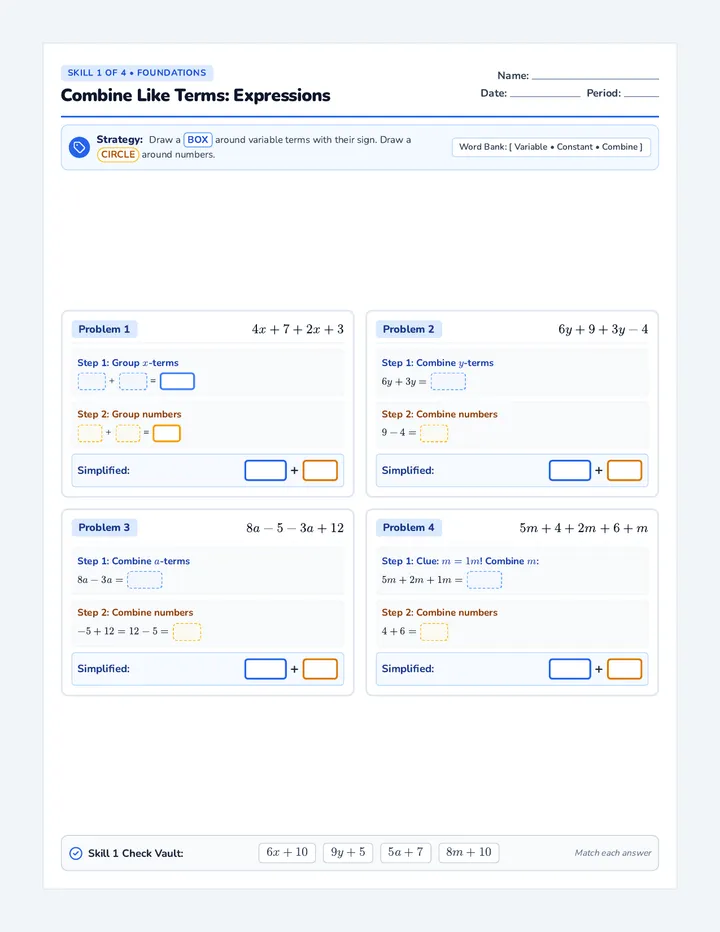Click the Word Bank box
This screenshot has height=932, width=720.
[551, 147]
